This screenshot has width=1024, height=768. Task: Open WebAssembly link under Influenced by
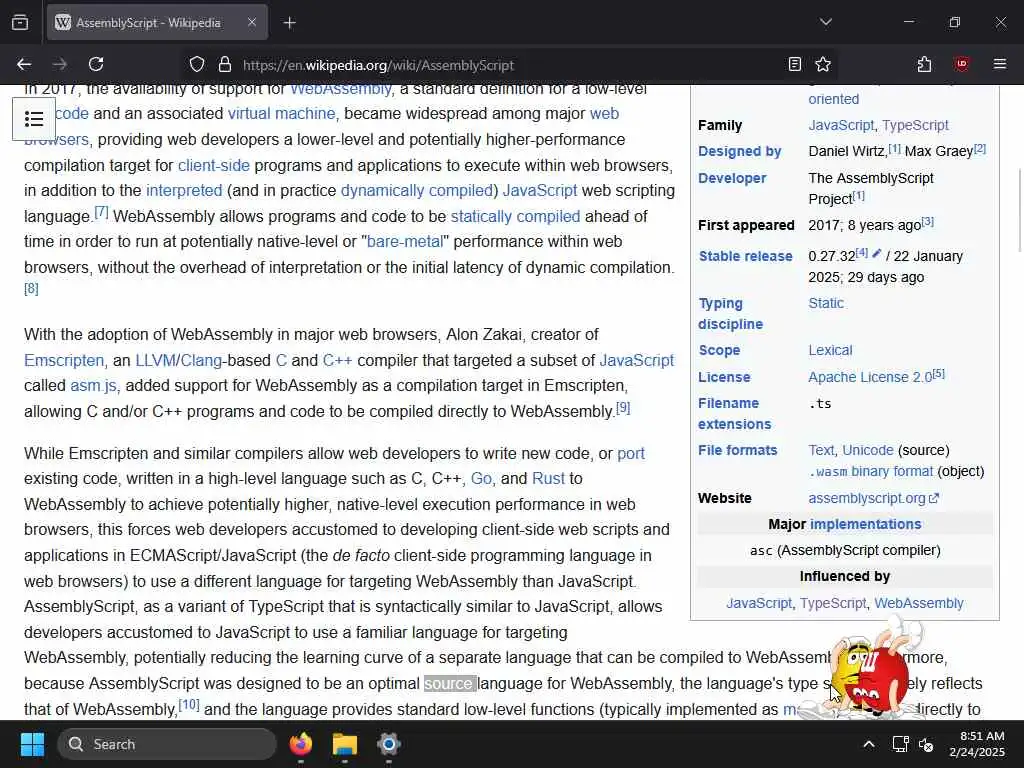click(x=918, y=603)
